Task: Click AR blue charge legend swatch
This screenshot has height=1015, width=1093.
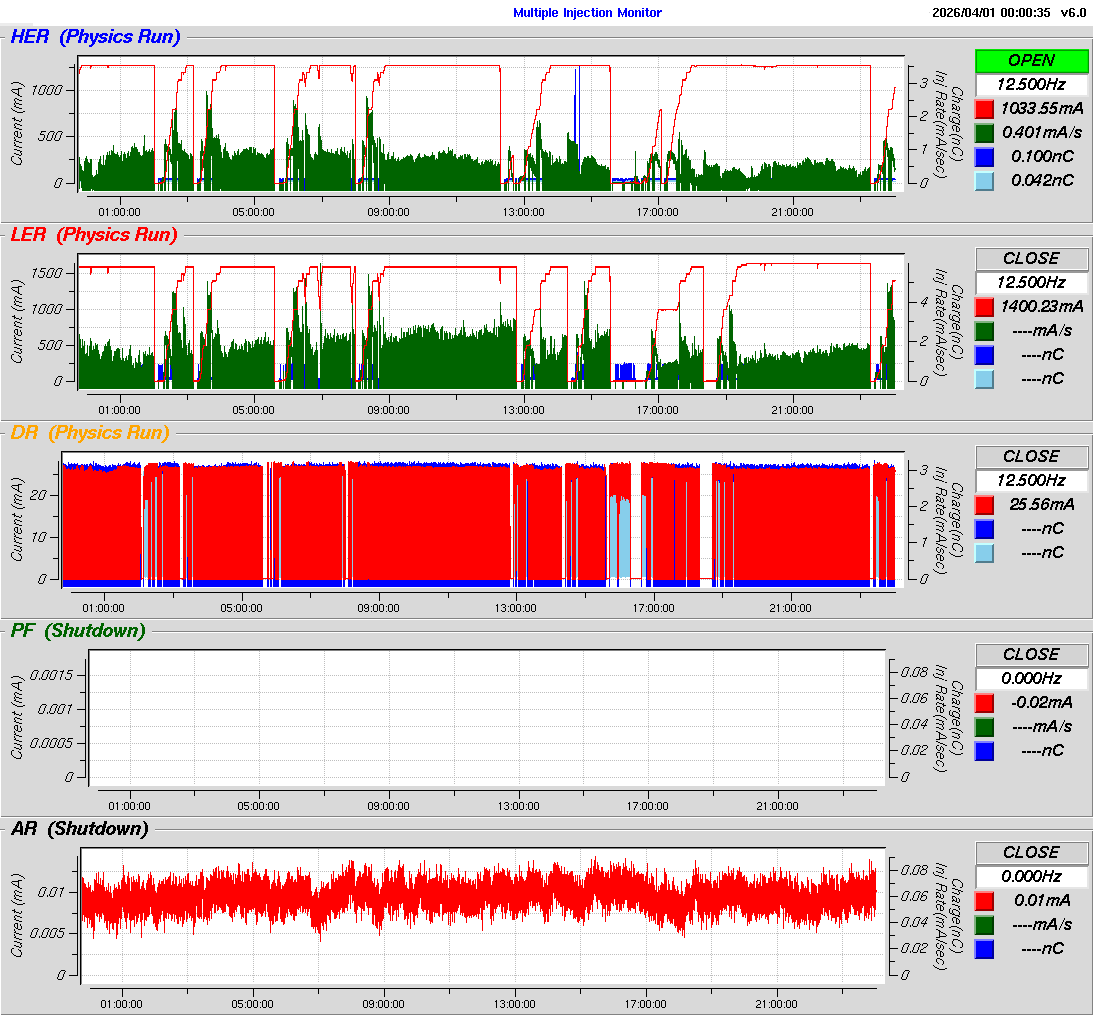Action: click(x=985, y=948)
